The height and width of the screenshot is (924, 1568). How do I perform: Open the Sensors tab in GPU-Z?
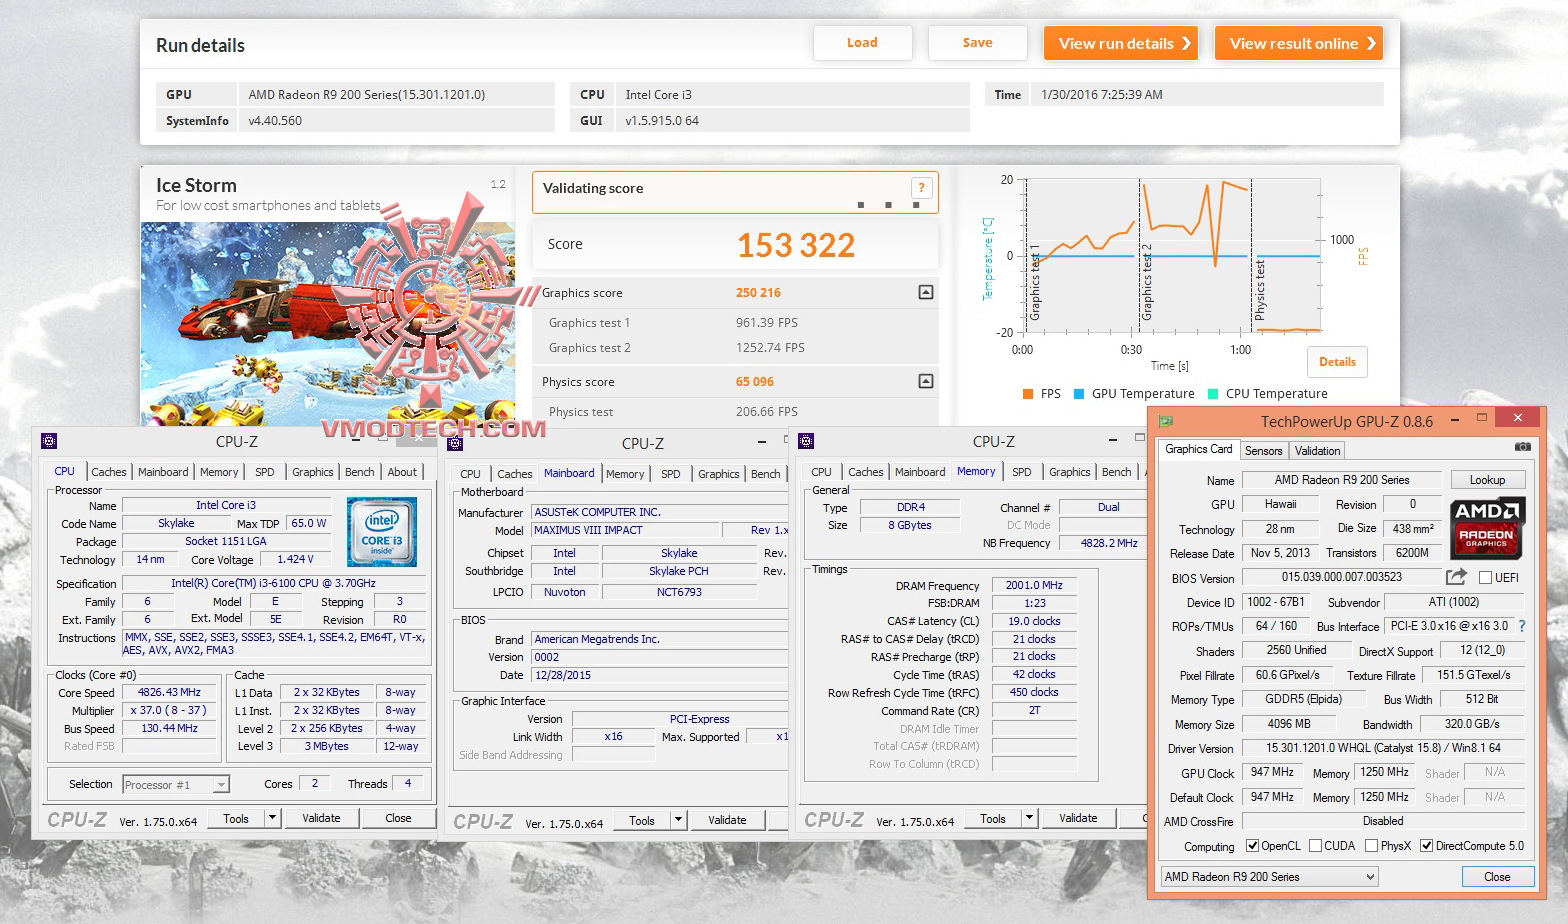tap(1263, 451)
